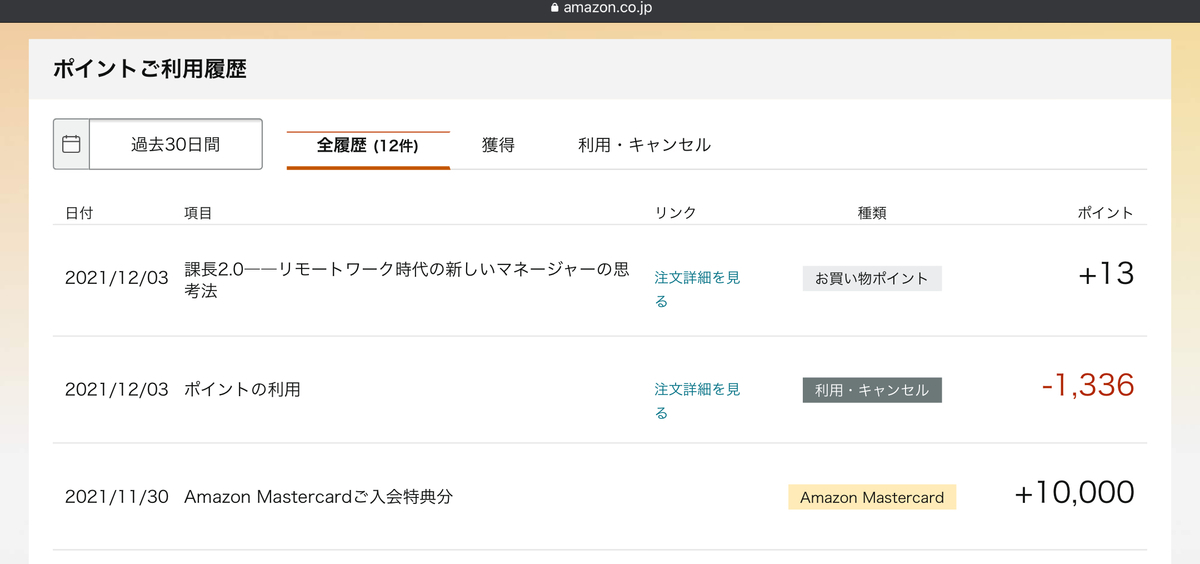Open the 過去30日間 date range selector
This screenshot has height=564, width=1200.
175,144
